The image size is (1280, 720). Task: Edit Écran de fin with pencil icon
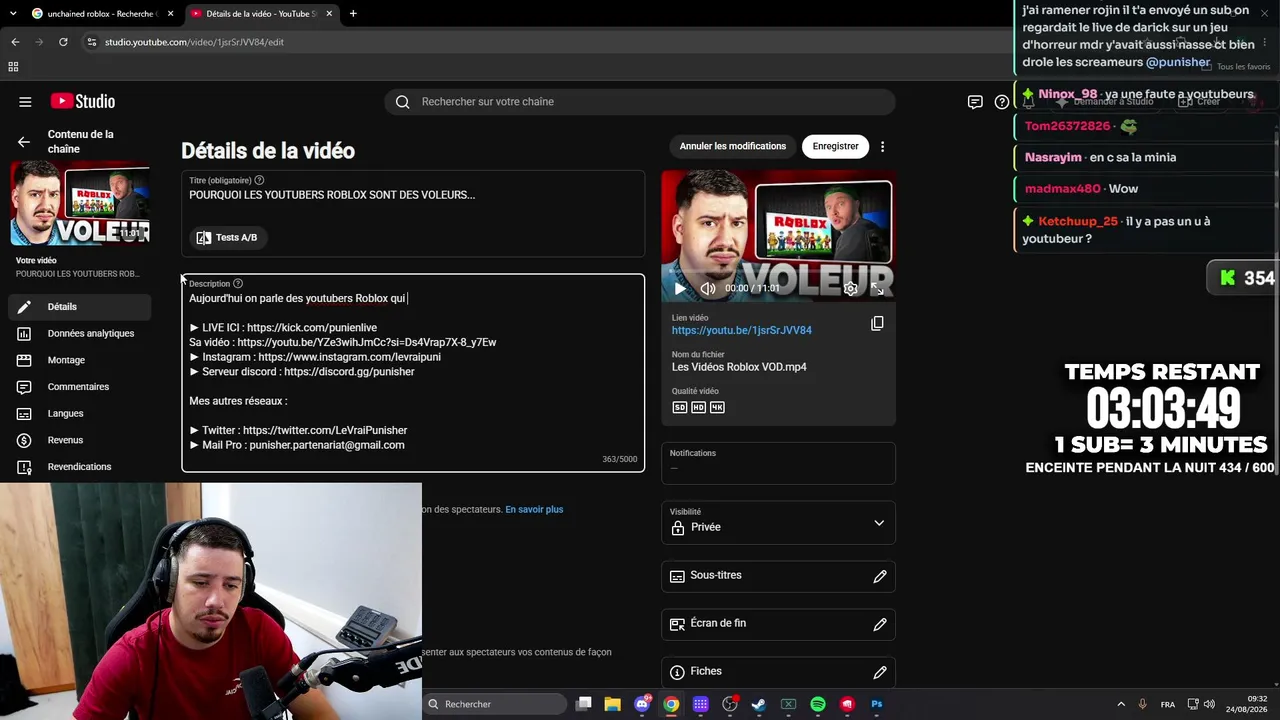(880, 624)
